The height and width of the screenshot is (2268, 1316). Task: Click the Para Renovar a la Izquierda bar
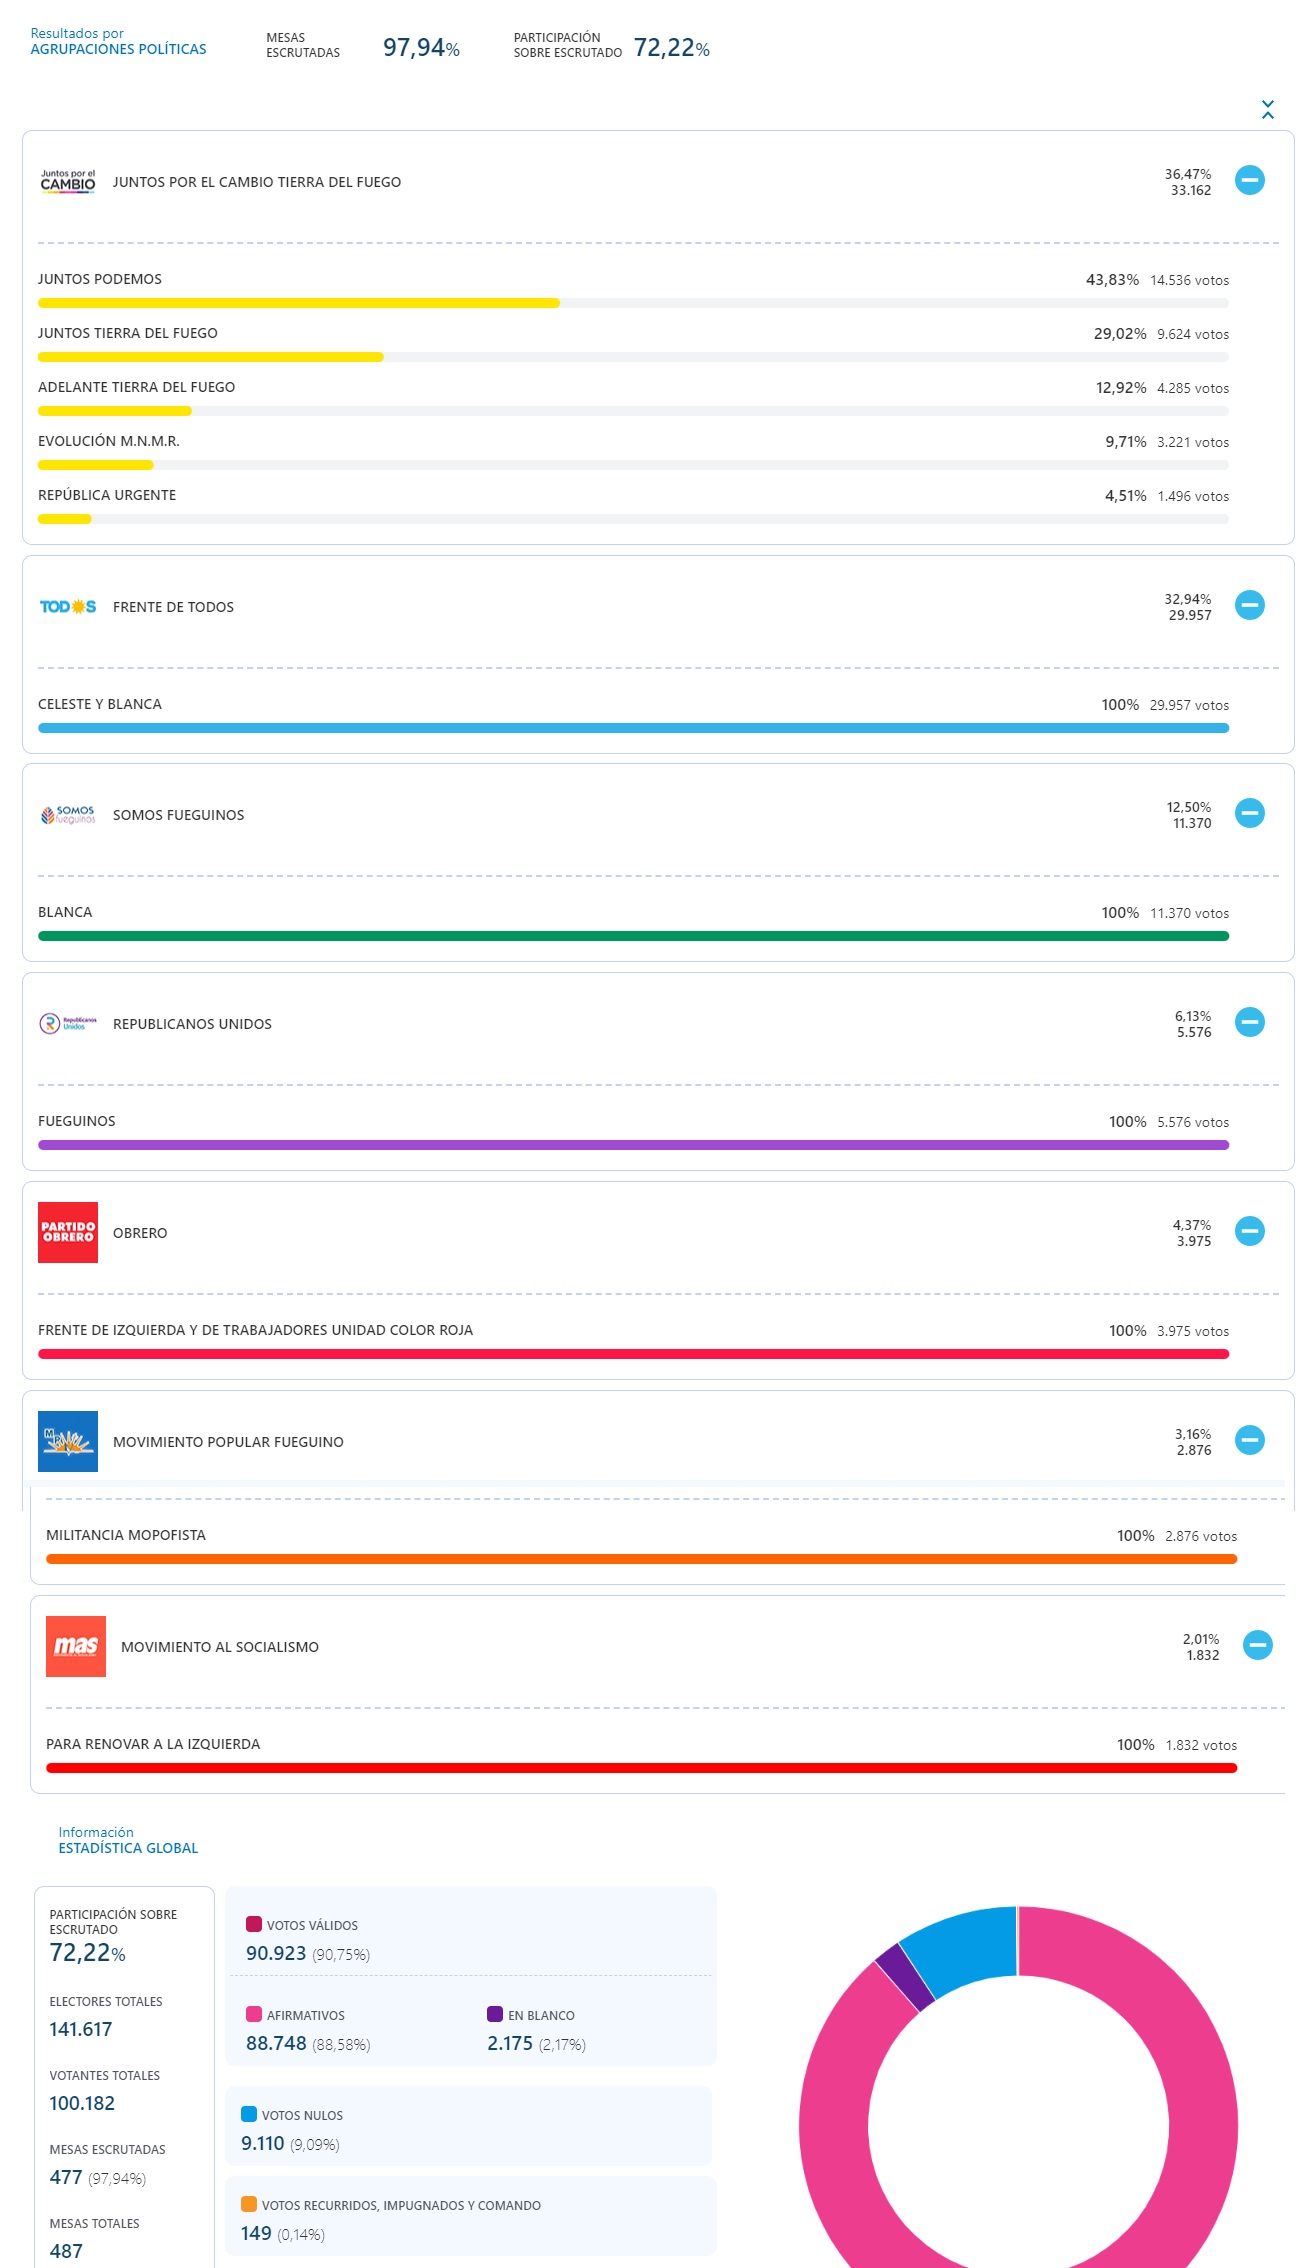[641, 1768]
